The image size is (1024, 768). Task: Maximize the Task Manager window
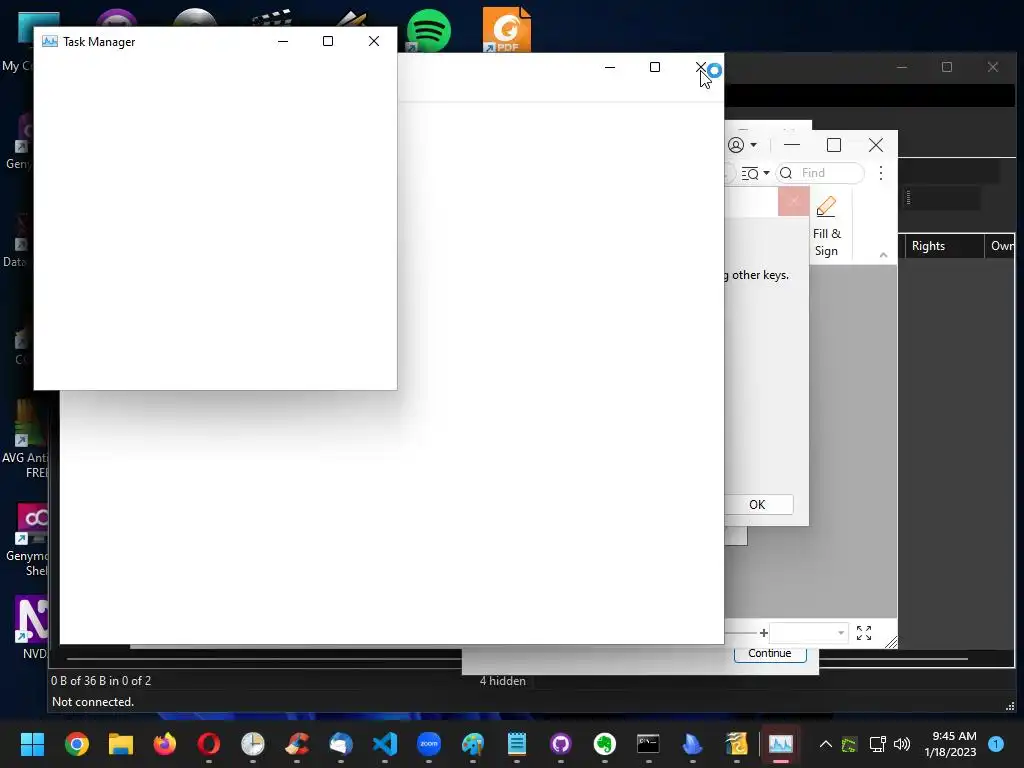click(328, 41)
